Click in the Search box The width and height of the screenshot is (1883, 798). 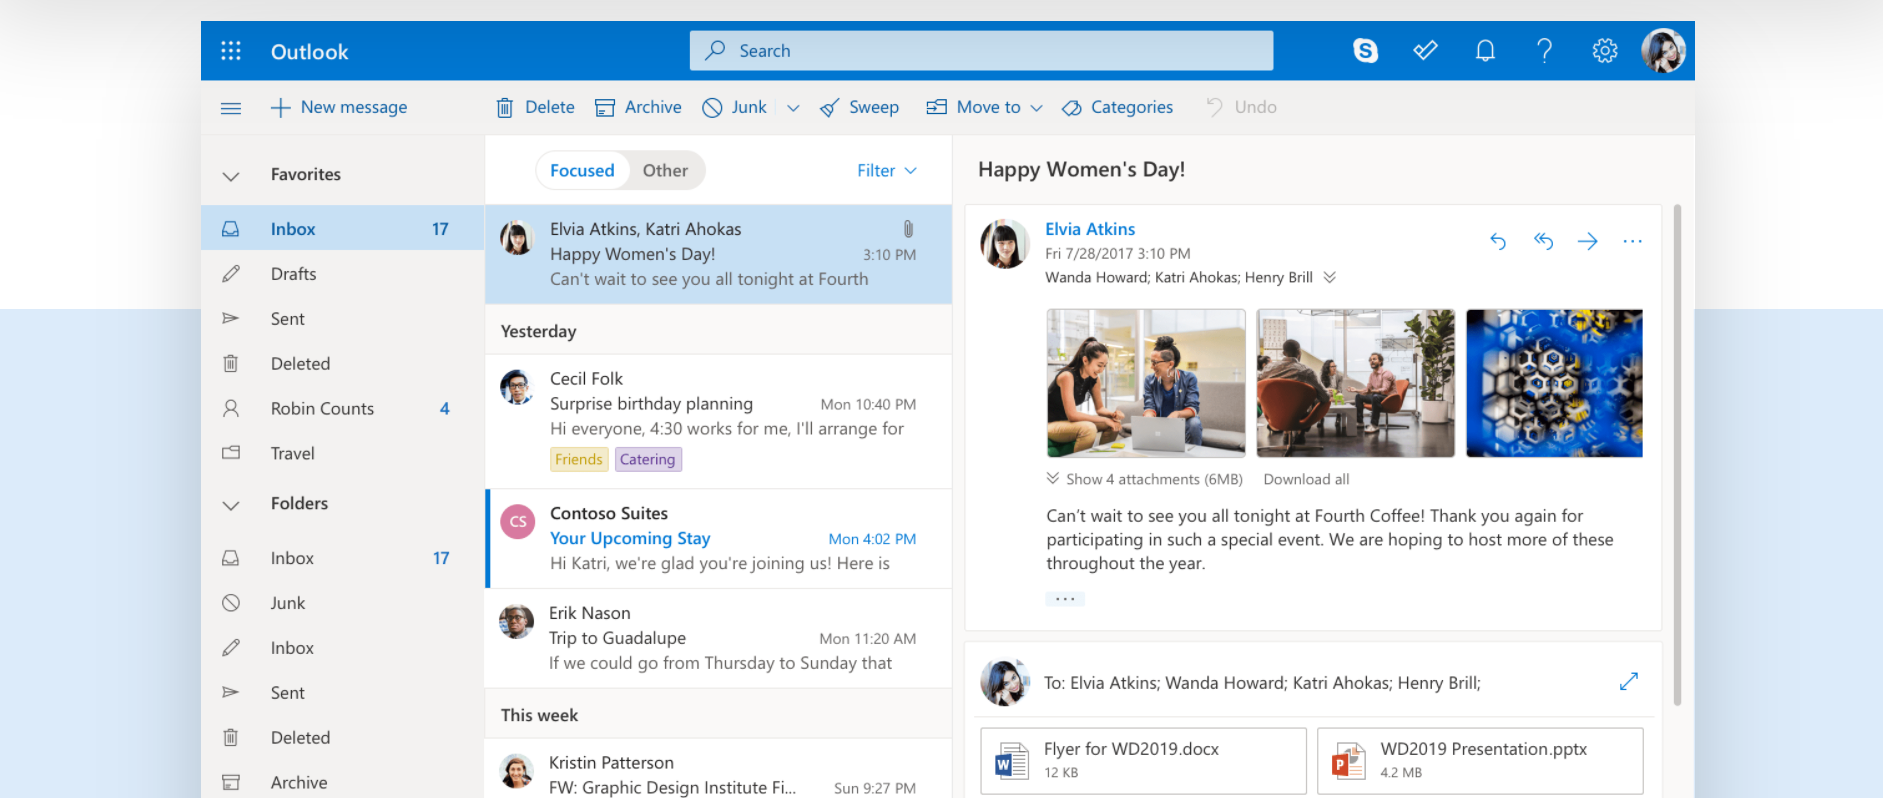pyautogui.click(x=981, y=50)
